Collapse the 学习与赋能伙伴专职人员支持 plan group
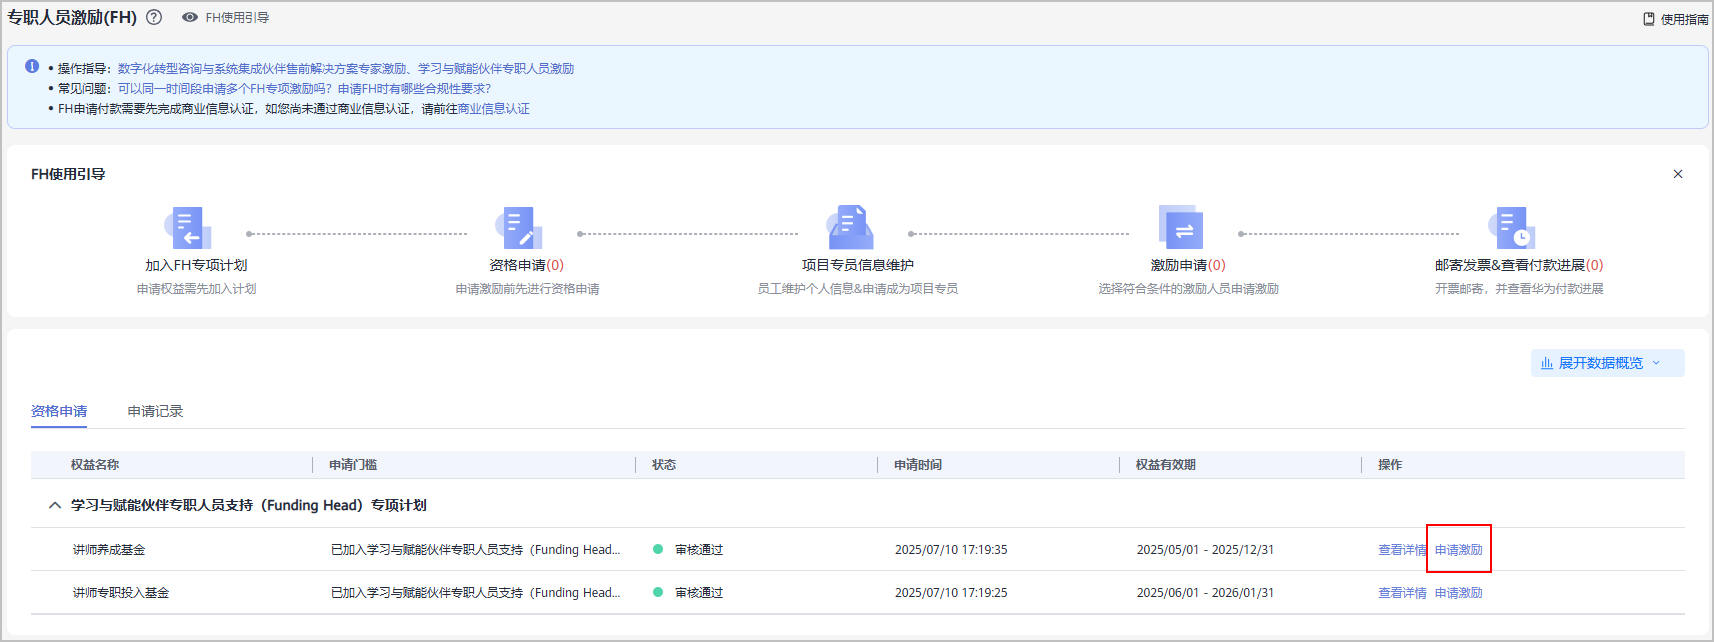This screenshot has height=642, width=1714. (55, 505)
